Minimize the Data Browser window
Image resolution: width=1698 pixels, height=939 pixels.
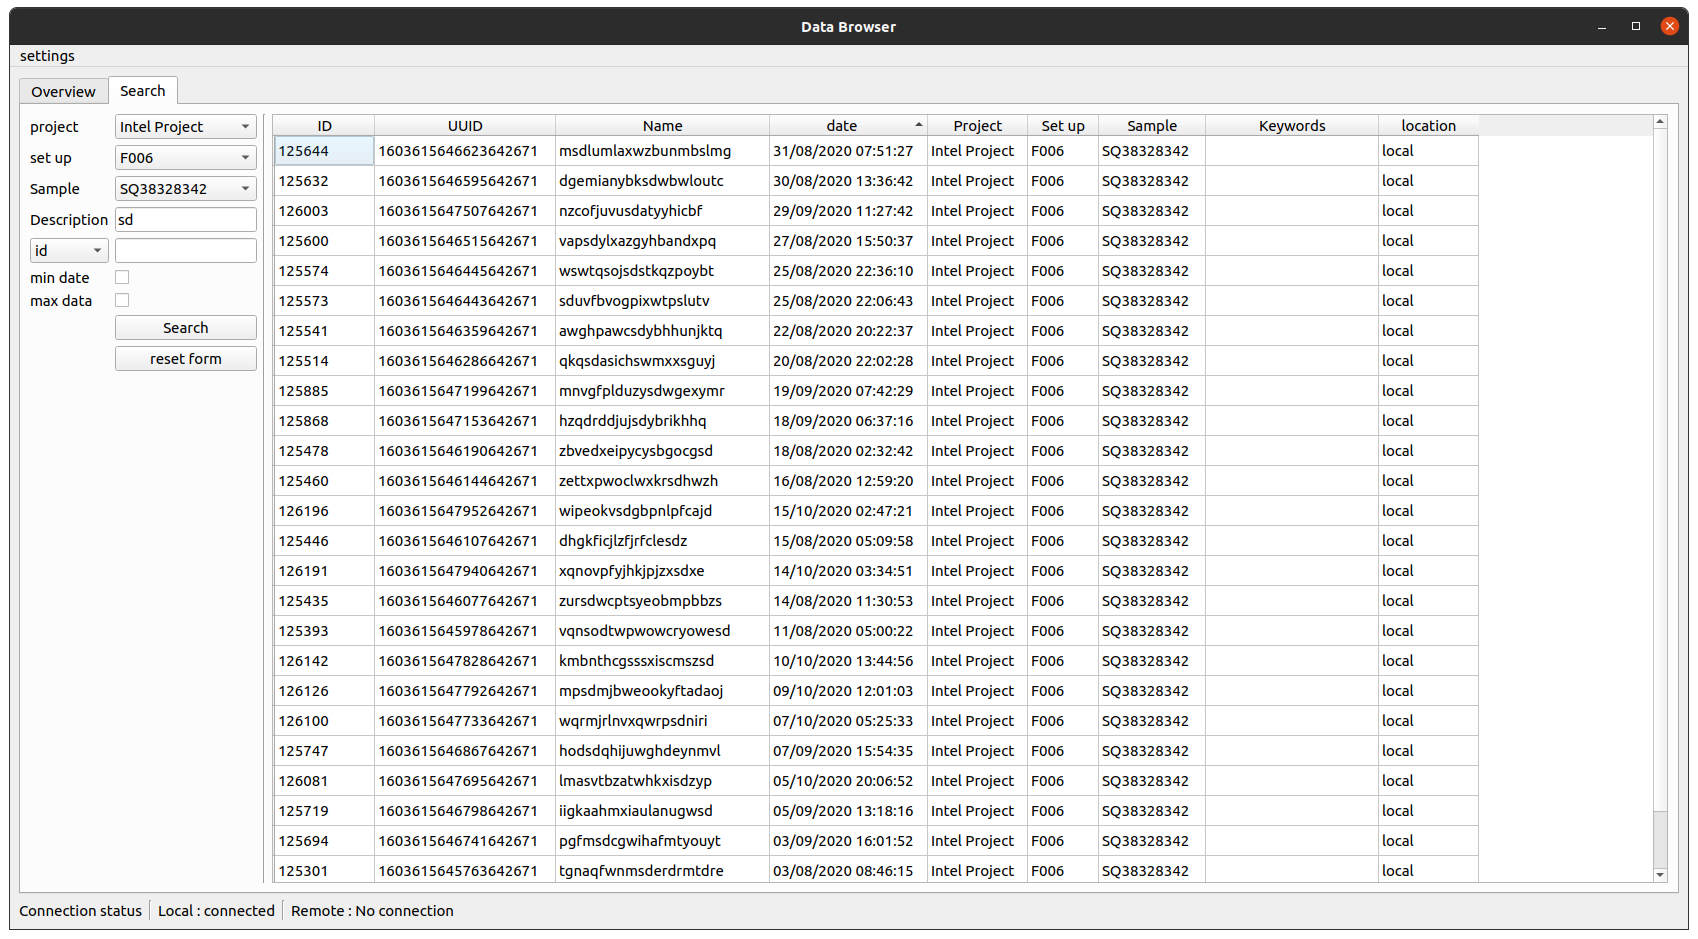(x=1602, y=27)
